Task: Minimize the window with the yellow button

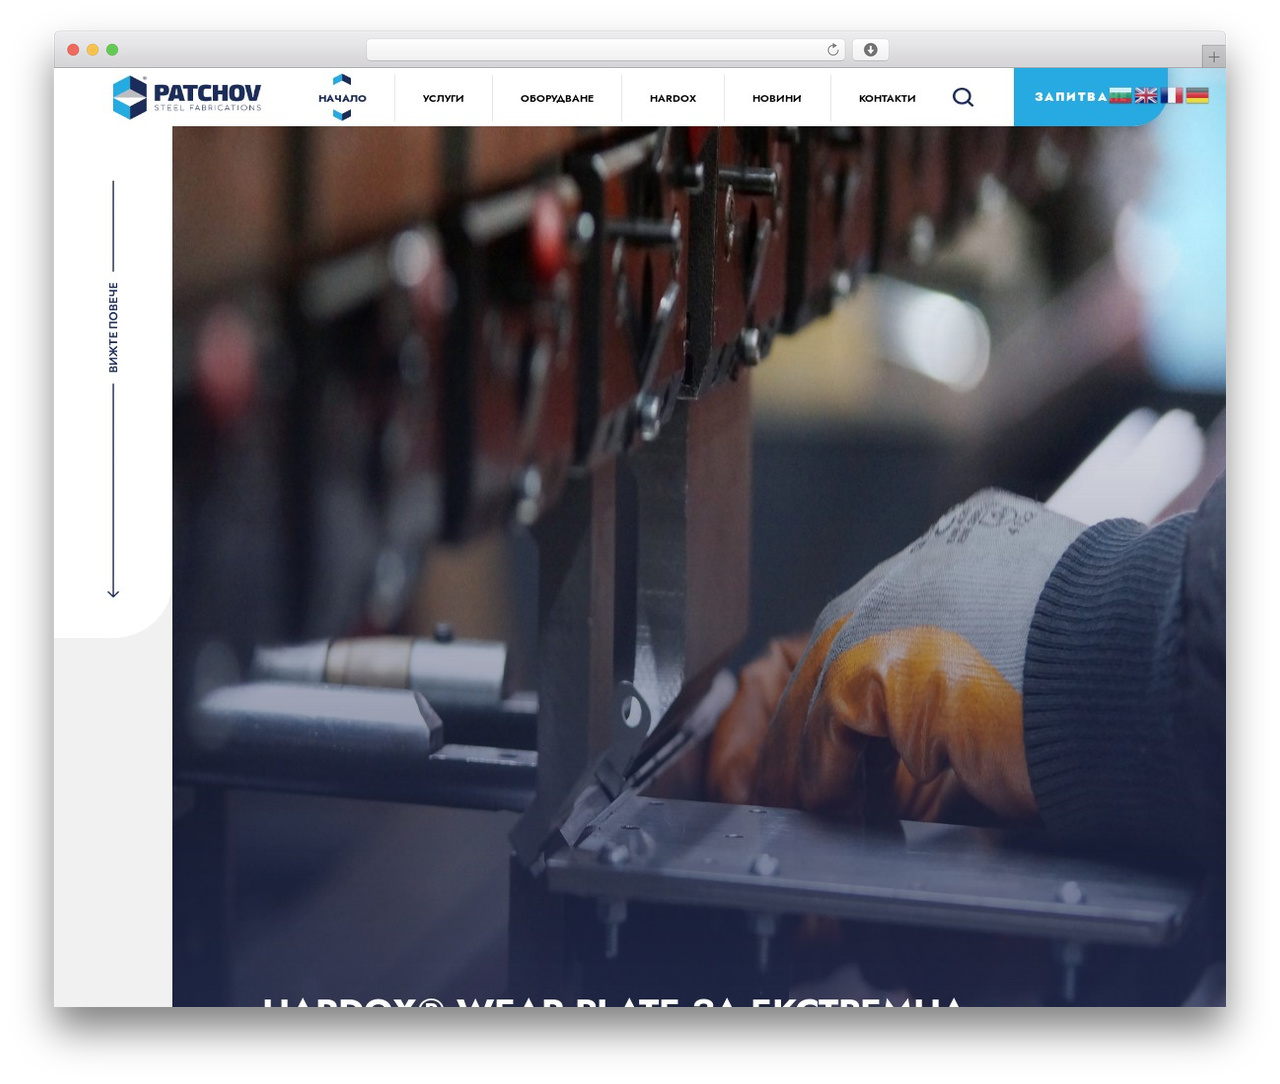Action: tap(93, 50)
